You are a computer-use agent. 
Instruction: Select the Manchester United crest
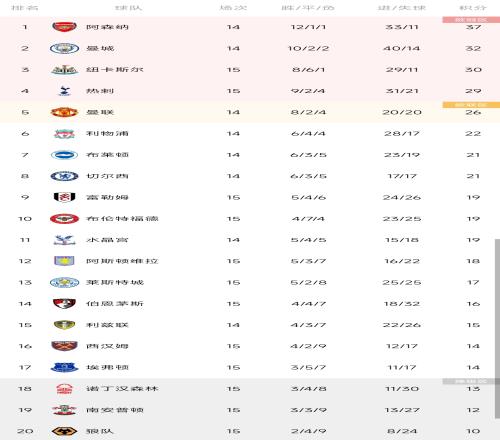point(64,112)
